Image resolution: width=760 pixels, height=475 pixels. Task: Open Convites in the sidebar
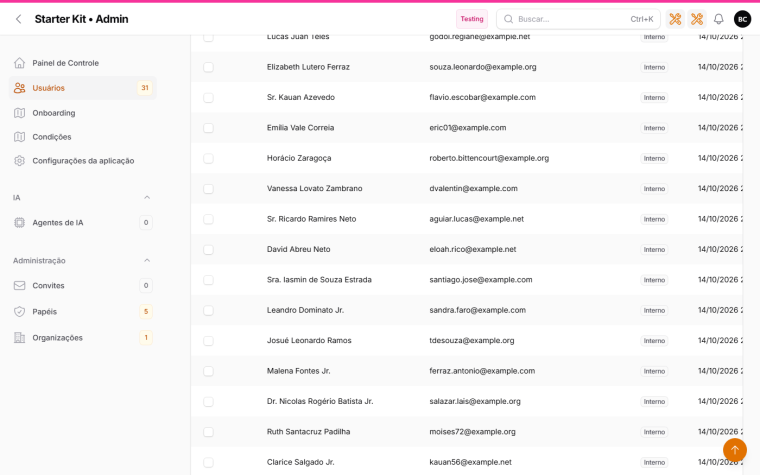point(82,285)
